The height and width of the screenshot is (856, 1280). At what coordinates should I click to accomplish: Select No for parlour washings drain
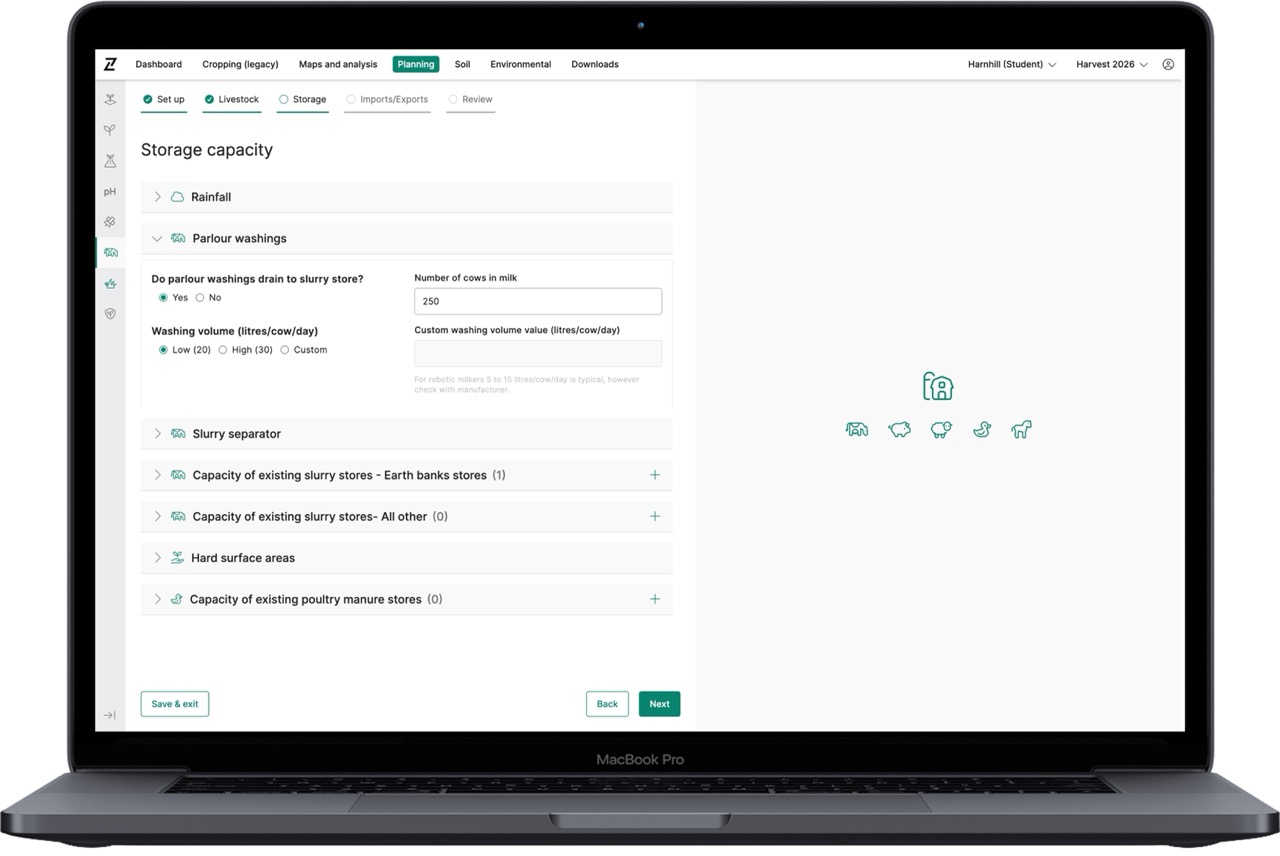pyautogui.click(x=200, y=298)
